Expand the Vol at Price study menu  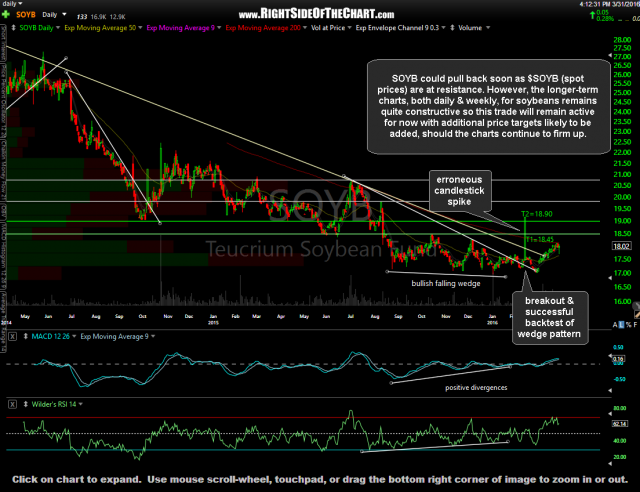(349, 28)
